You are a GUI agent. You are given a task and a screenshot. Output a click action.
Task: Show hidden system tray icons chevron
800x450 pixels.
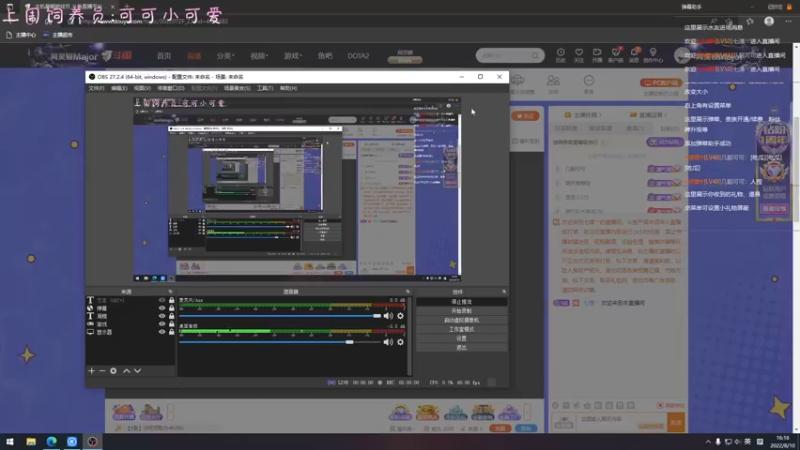[x=708, y=442]
